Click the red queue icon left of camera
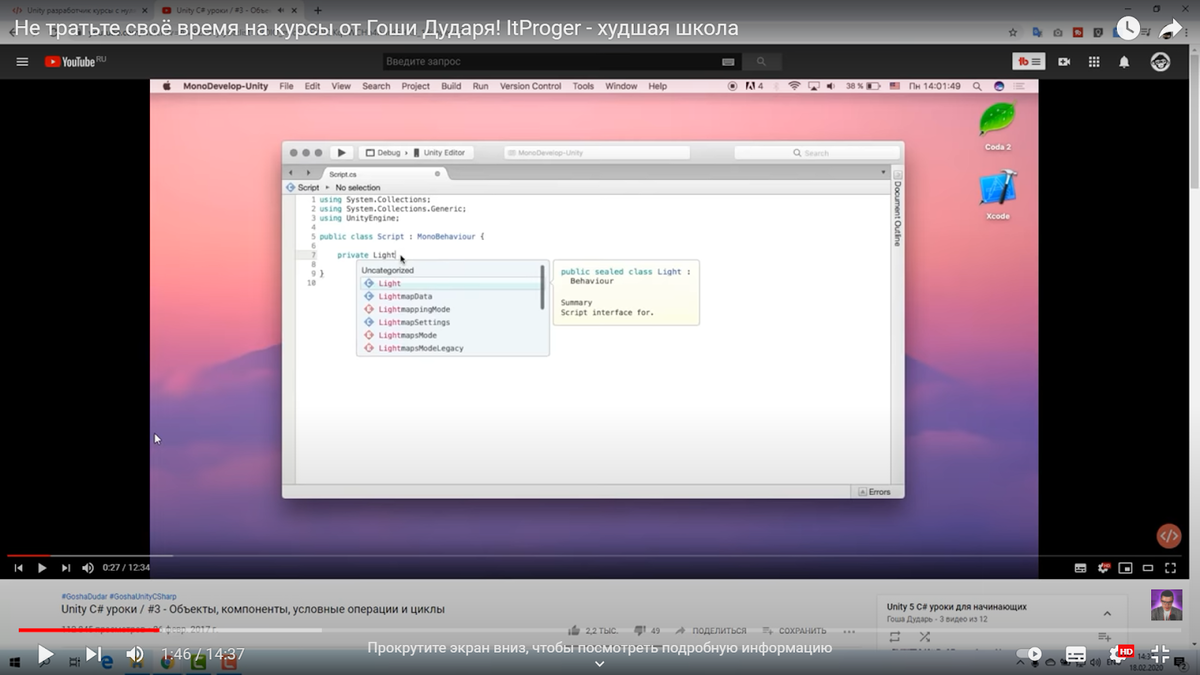 coord(1029,62)
